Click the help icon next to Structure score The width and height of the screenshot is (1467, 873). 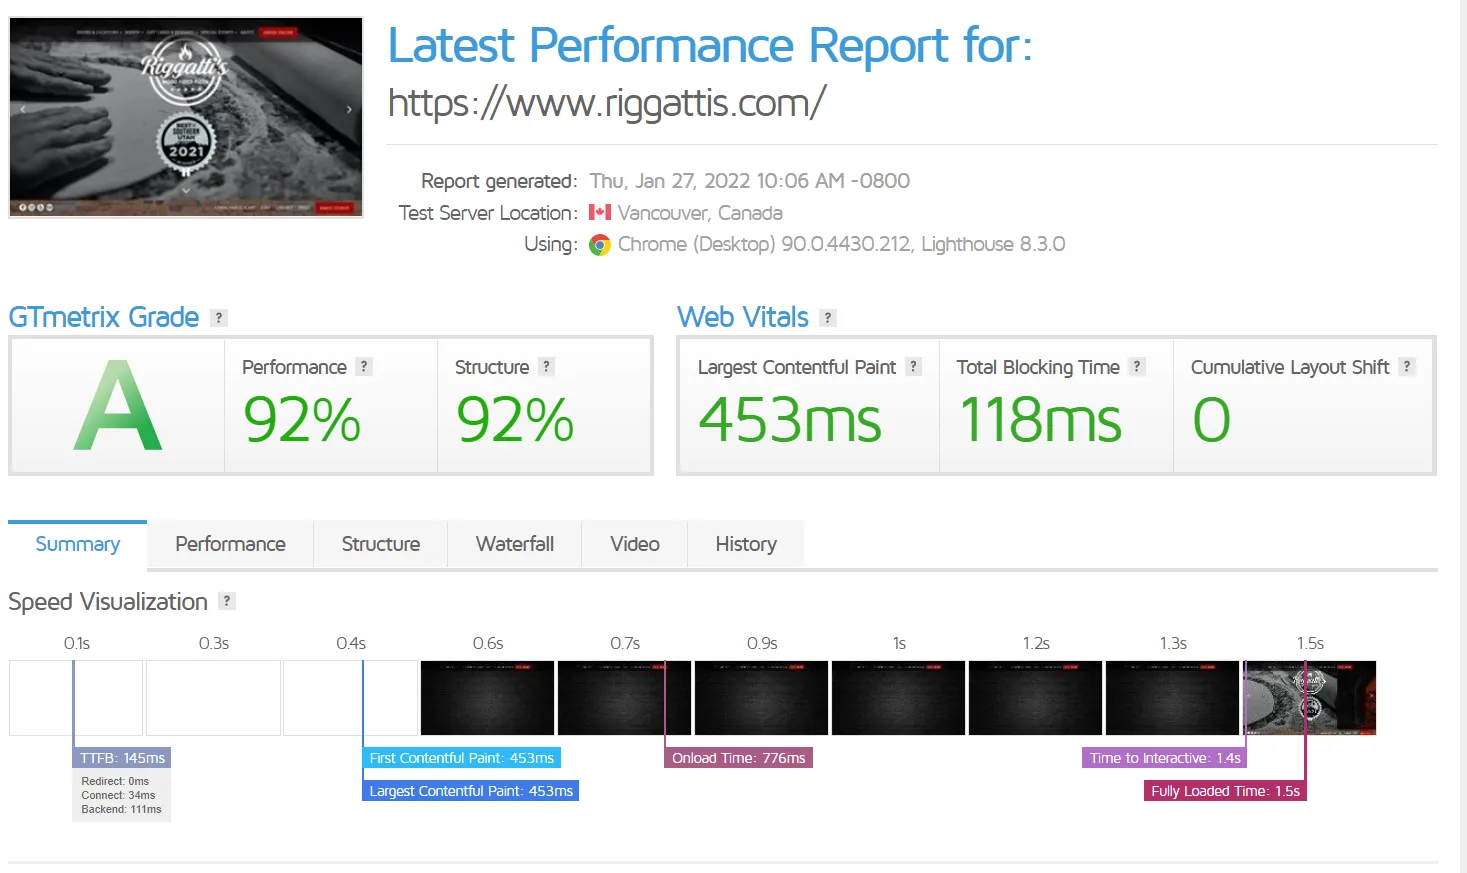click(546, 367)
